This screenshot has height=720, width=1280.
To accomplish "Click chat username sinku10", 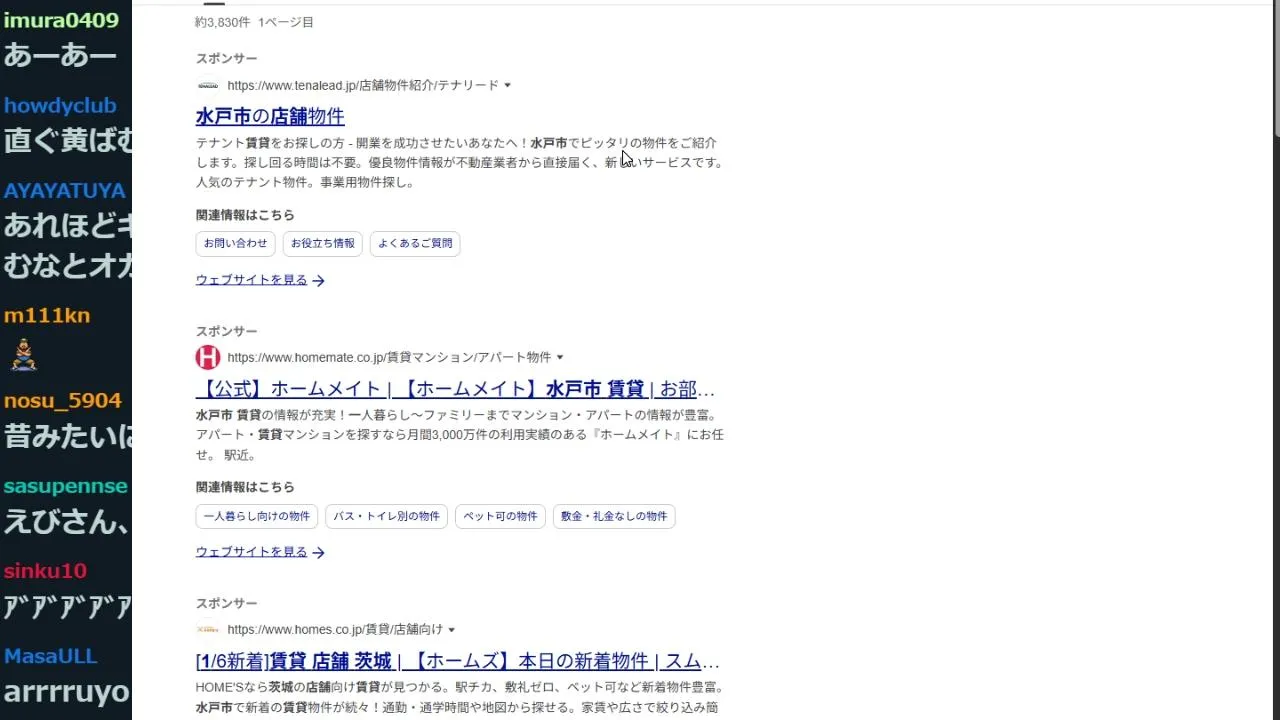I will click(45, 571).
